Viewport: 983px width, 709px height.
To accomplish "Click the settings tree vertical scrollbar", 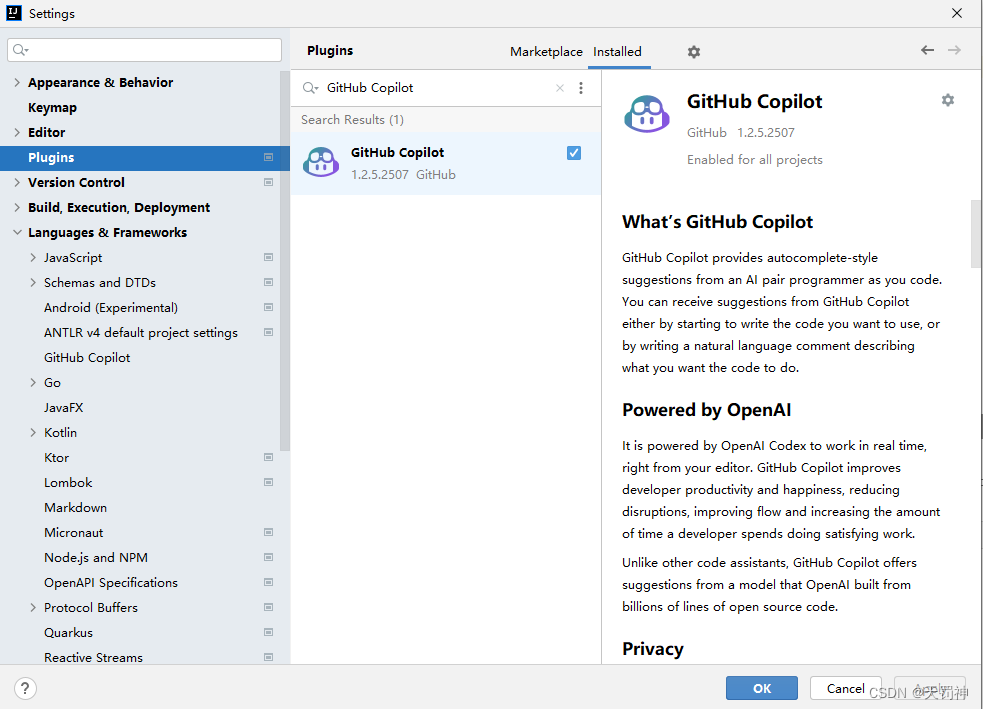I will [285, 260].
